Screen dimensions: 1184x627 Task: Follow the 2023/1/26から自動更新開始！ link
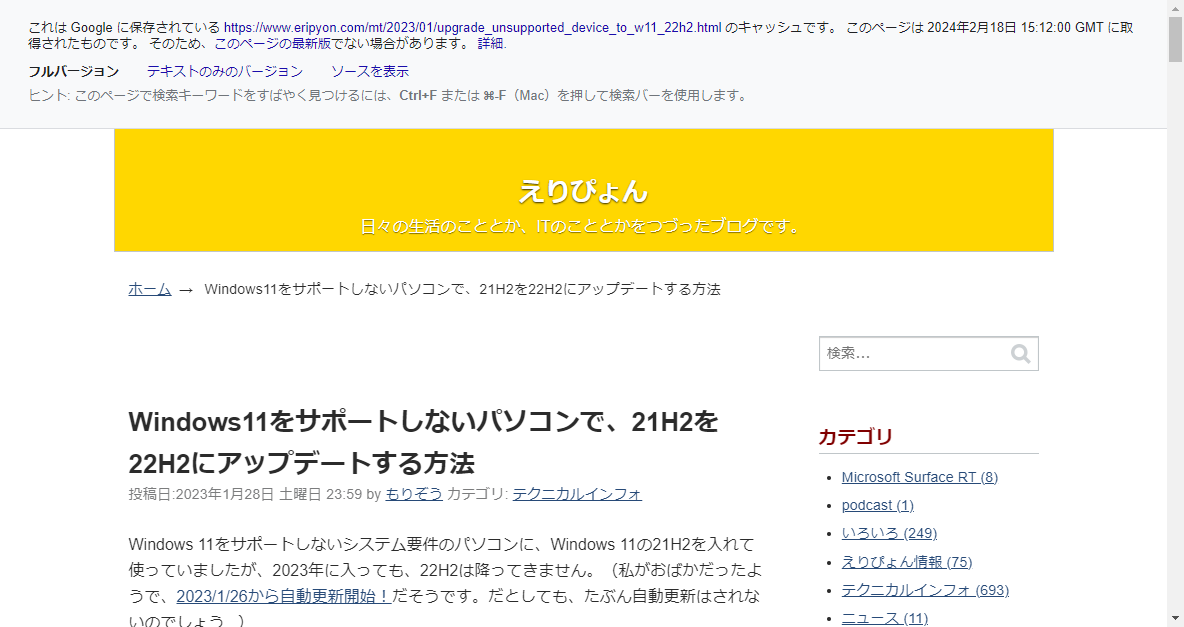(283, 596)
